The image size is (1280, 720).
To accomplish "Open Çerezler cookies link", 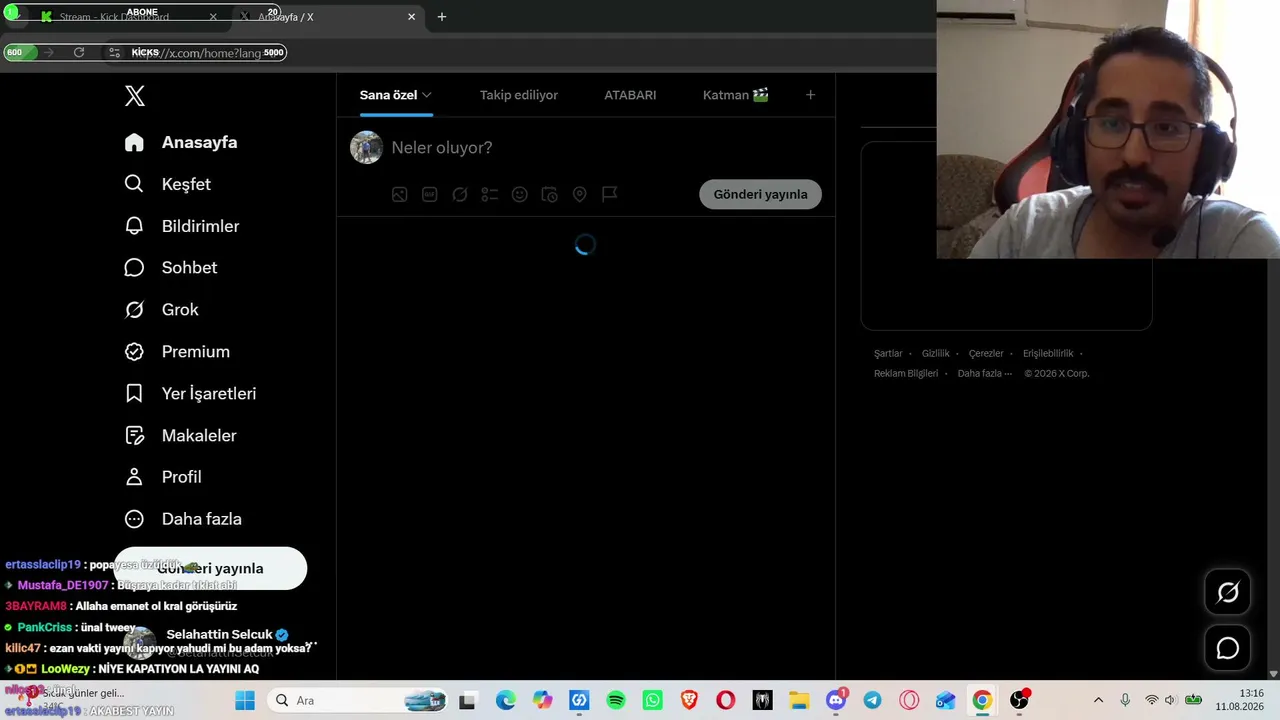I will click(986, 353).
